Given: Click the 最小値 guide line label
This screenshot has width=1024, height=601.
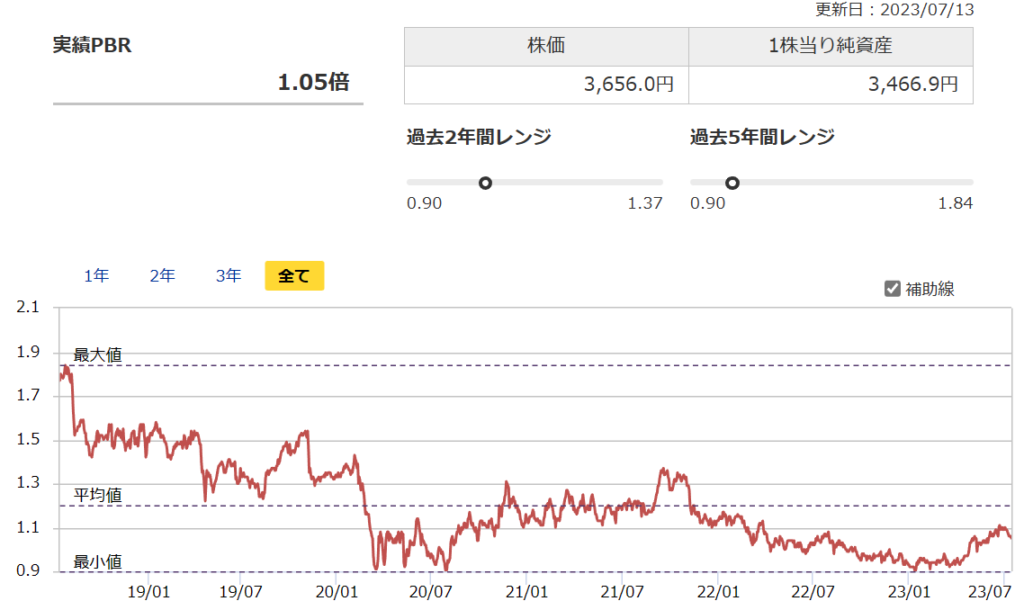Looking at the screenshot, I should pos(98,562).
